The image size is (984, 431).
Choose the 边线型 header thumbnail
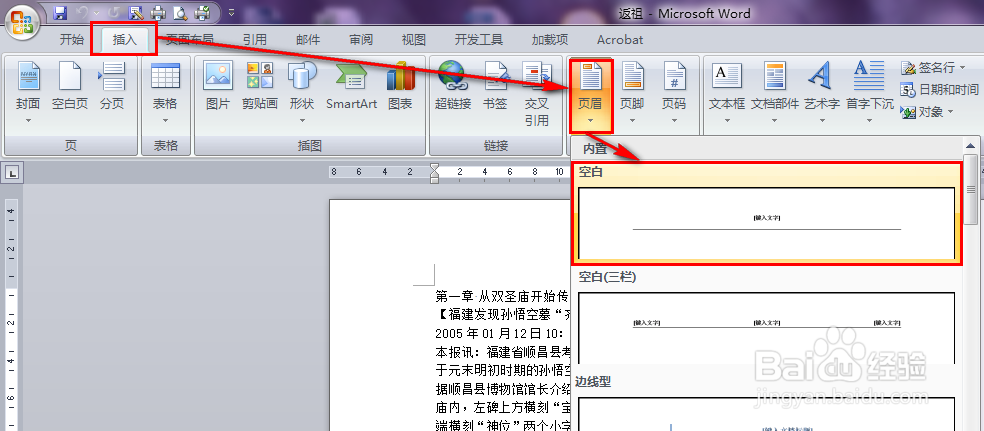pos(766,414)
